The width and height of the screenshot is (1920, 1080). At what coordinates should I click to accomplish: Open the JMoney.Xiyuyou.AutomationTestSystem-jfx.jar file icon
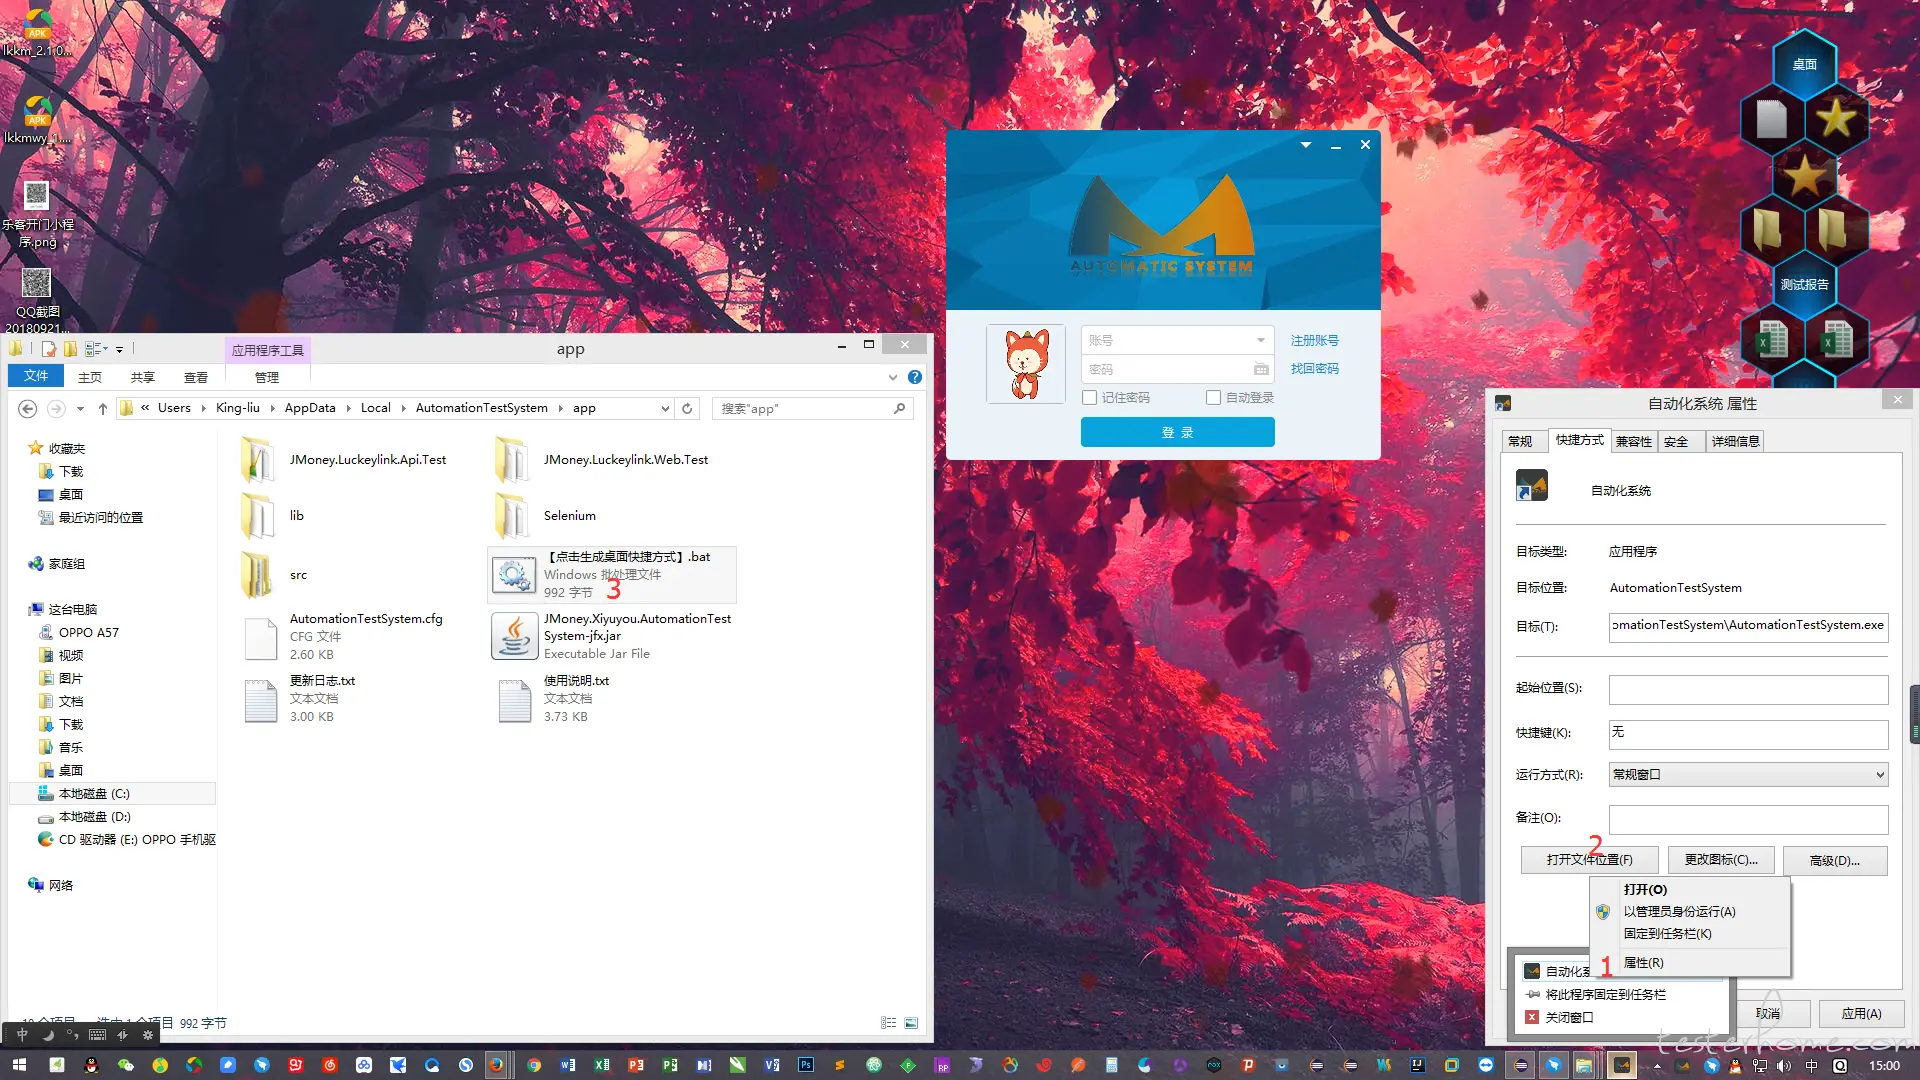tap(514, 636)
